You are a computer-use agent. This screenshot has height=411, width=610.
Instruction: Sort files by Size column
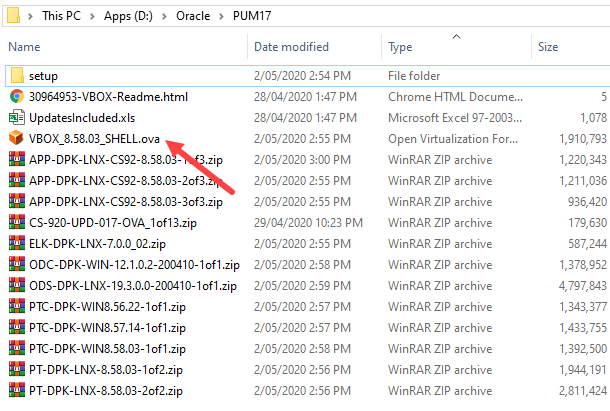[x=548, y=47]
